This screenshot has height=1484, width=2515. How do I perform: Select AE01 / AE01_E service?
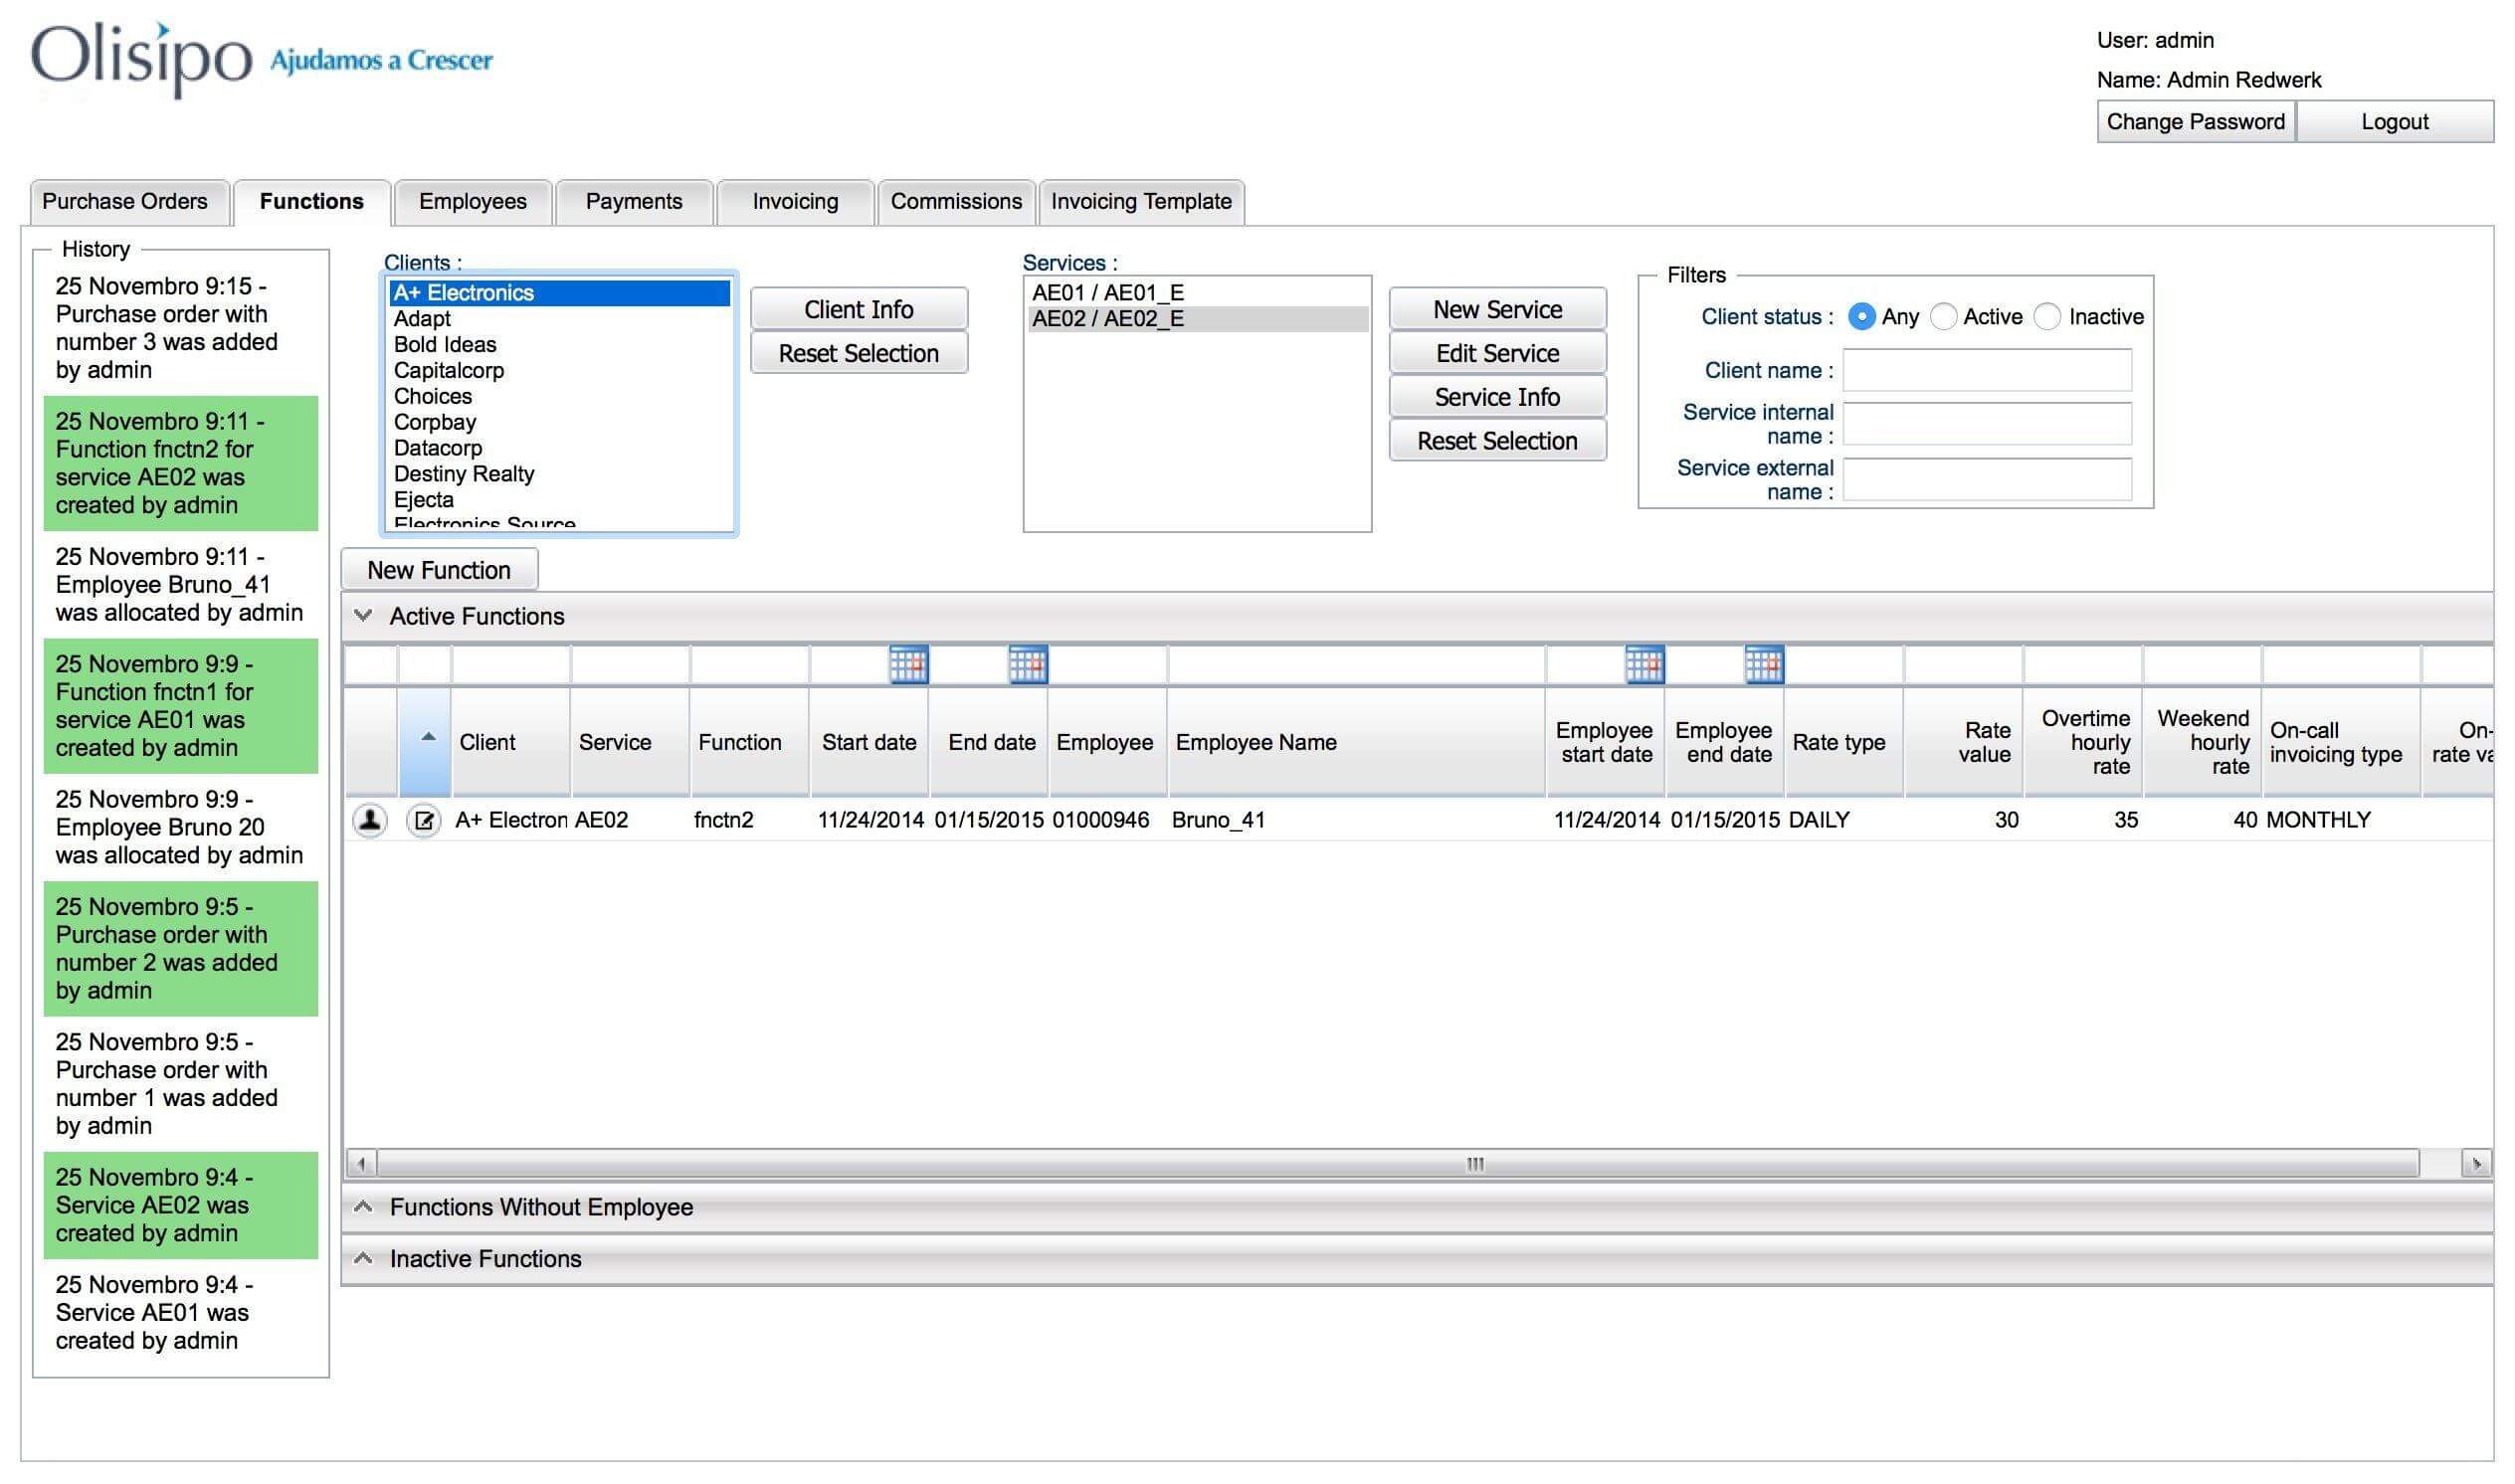(1198, 293)
